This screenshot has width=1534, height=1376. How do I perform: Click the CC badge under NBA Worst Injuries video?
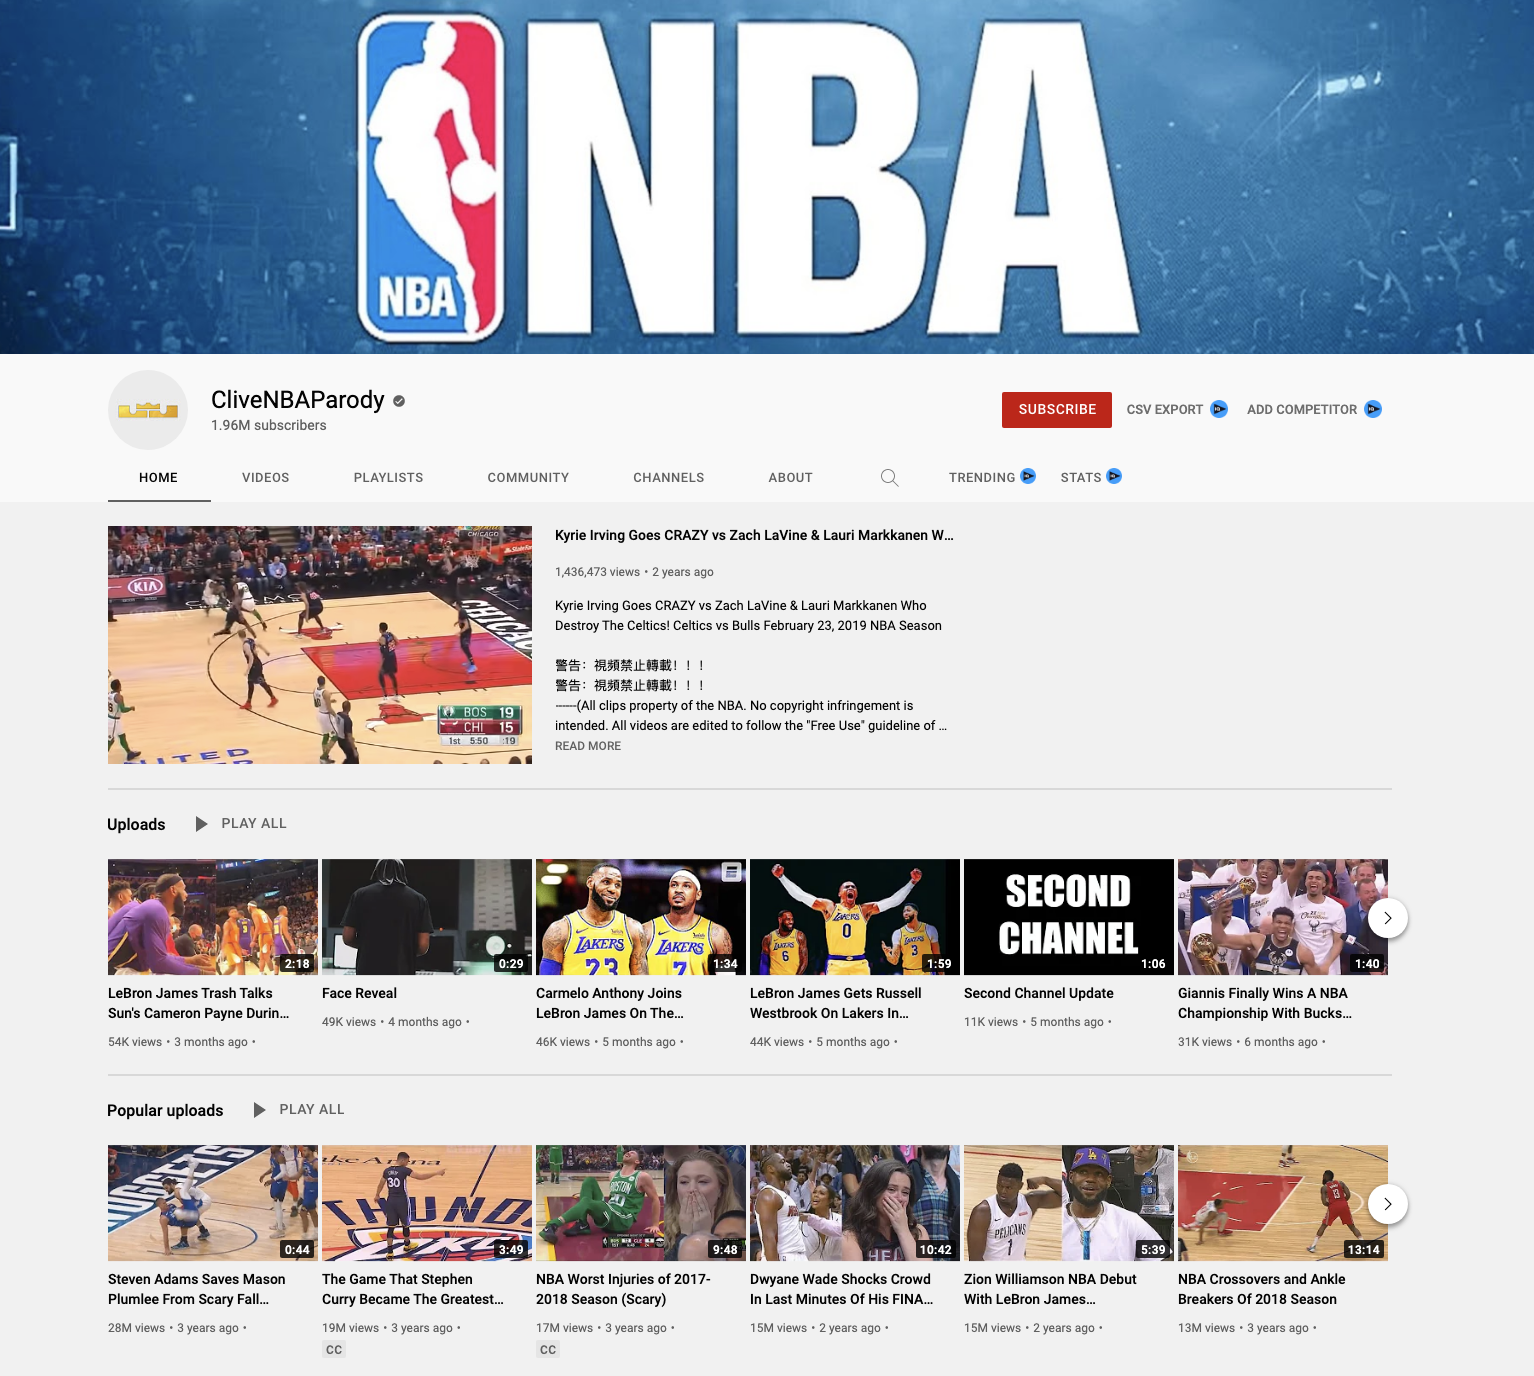coord(548,1349)
